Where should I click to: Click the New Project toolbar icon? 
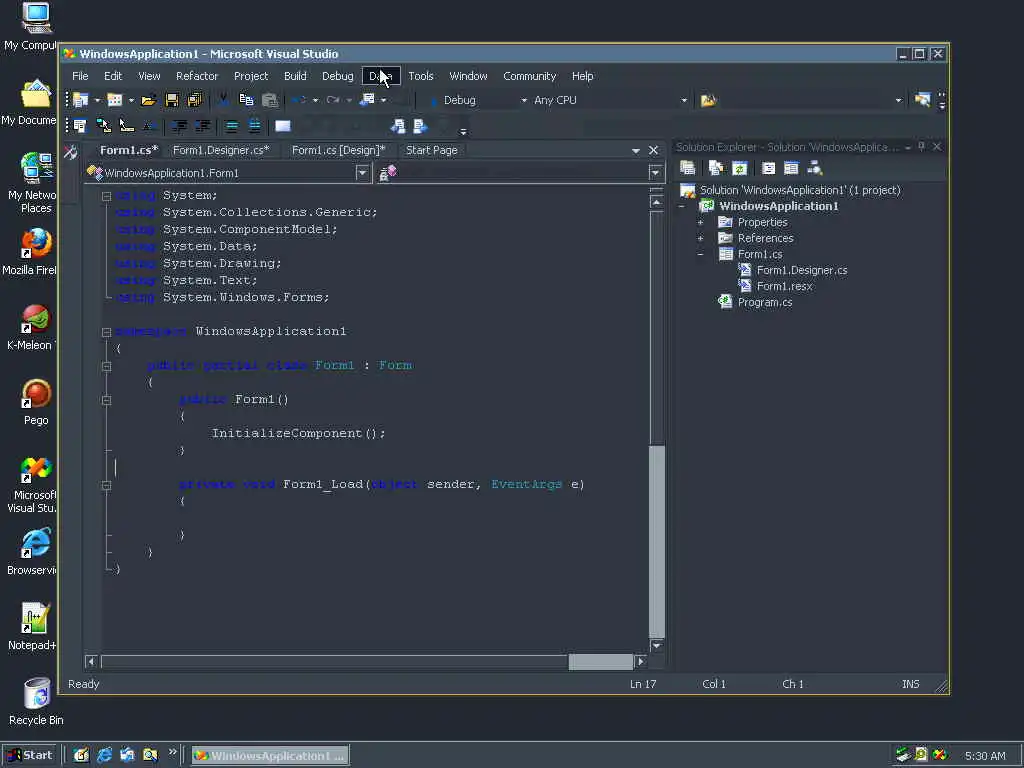tap(80, 100)
